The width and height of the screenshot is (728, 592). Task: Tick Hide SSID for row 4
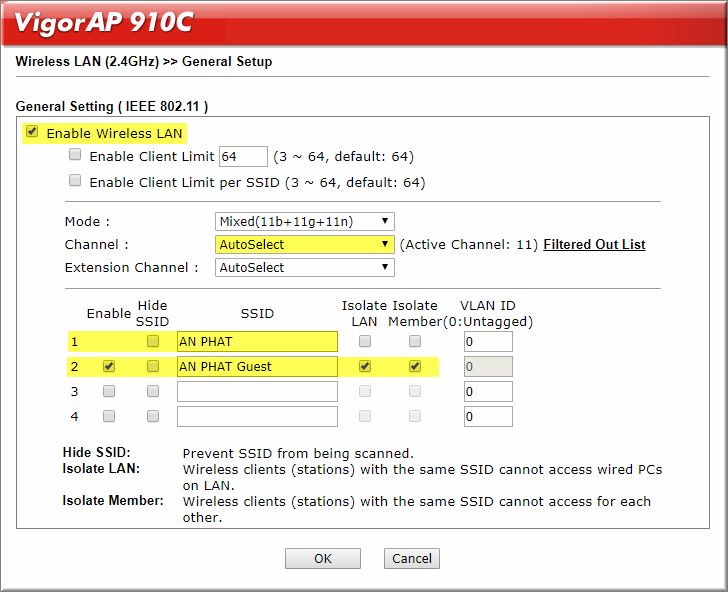(x=153, y=416)
